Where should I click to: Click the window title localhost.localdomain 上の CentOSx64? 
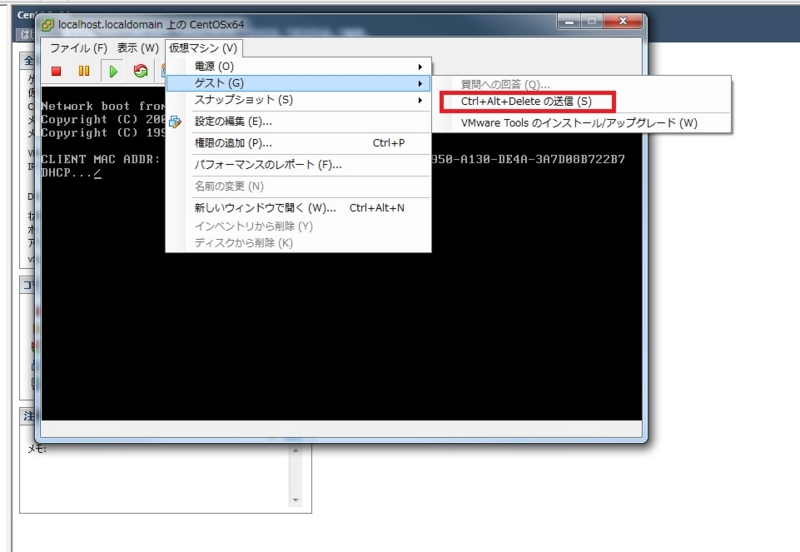coord(151,24)
